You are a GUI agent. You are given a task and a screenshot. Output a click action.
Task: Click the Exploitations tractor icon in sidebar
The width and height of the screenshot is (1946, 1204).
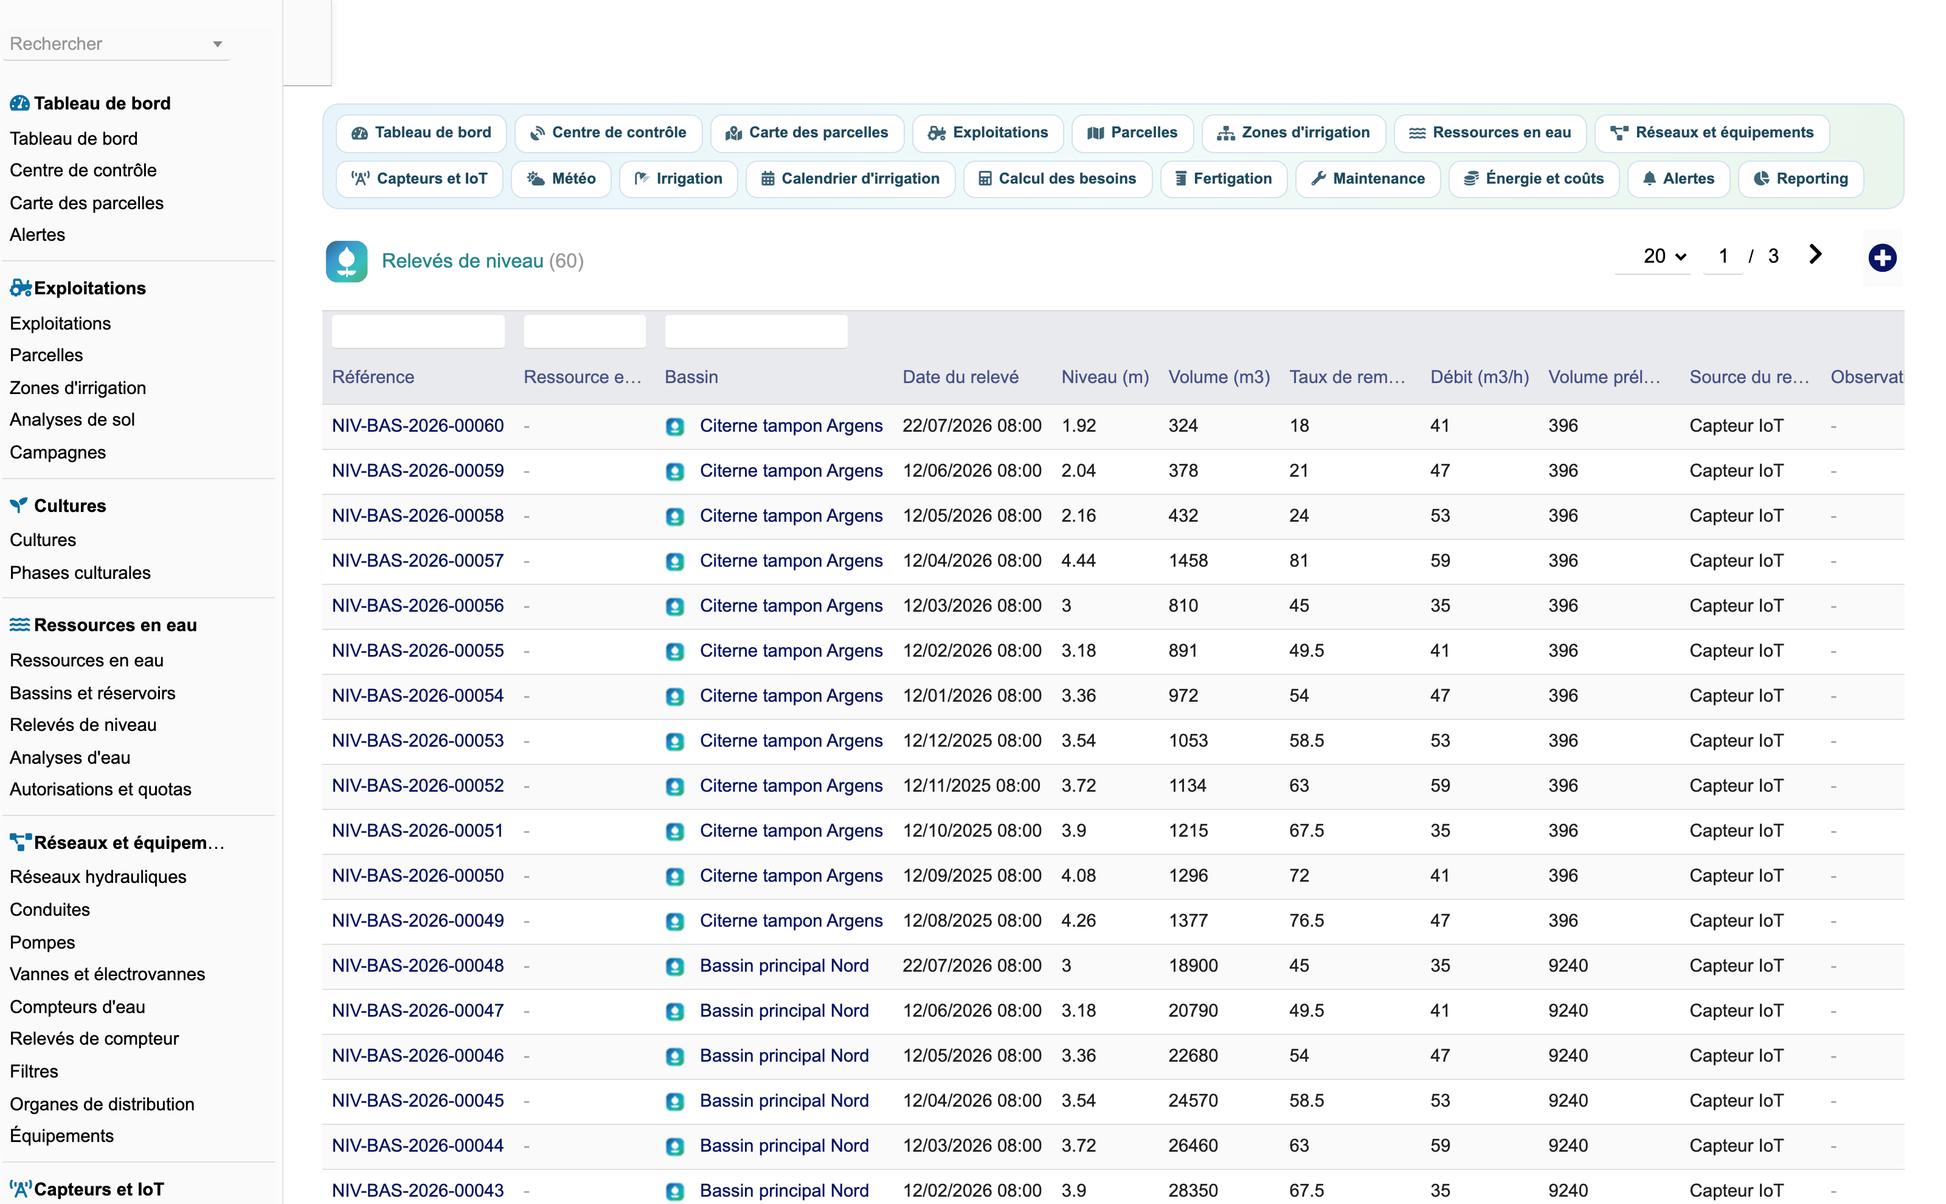coord(20,288)
